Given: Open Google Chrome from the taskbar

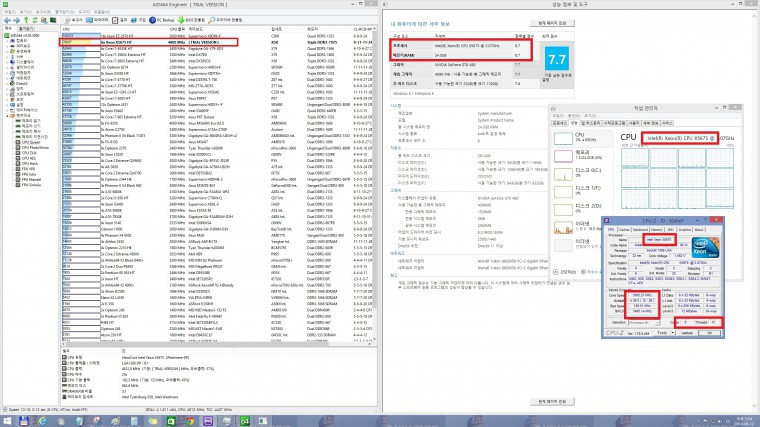Looking at the screenshot, I should point(190,421).
